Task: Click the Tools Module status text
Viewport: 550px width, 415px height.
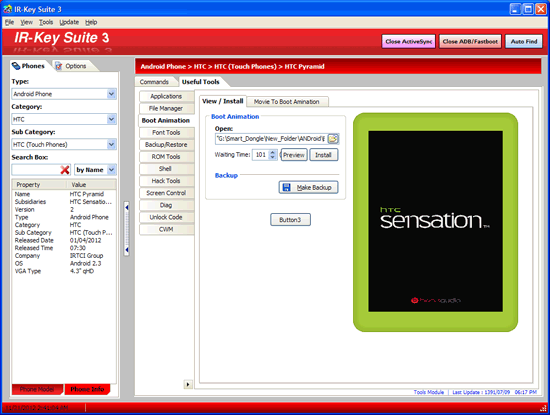Action: coord(429,392)
